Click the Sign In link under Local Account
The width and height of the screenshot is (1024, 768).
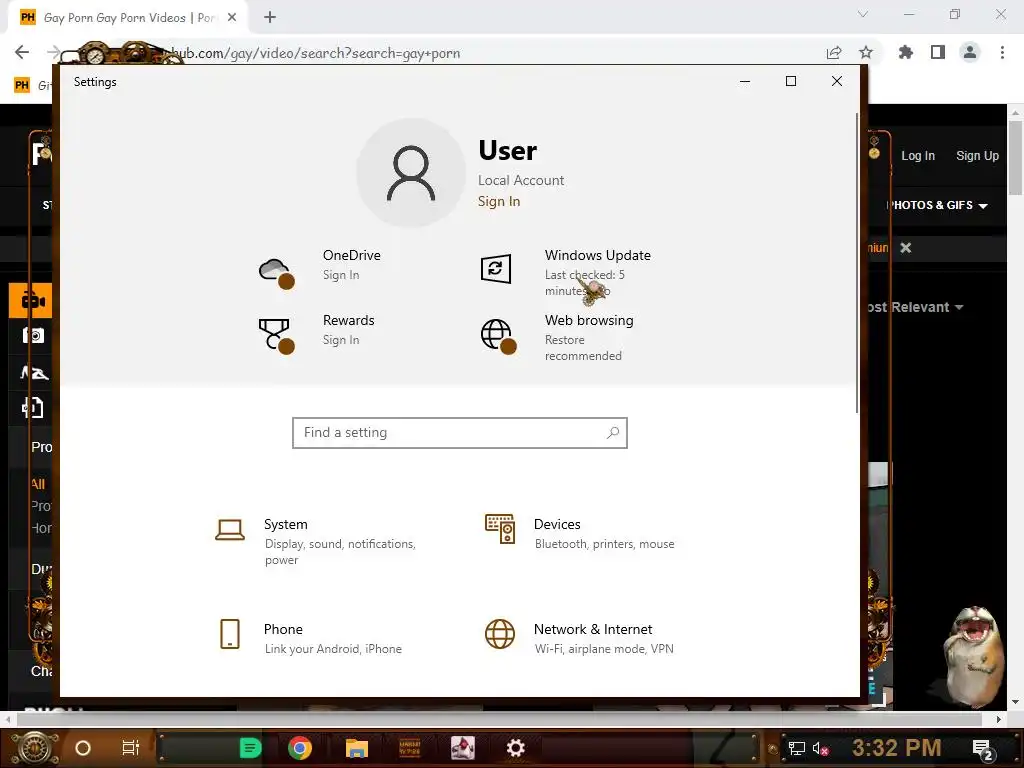(499, 201)
